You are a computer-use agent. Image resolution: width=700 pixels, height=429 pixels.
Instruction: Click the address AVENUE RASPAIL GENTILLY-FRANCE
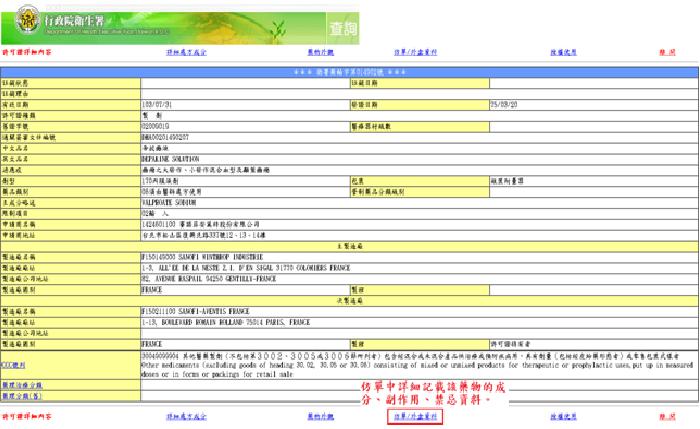coord(209,279)
